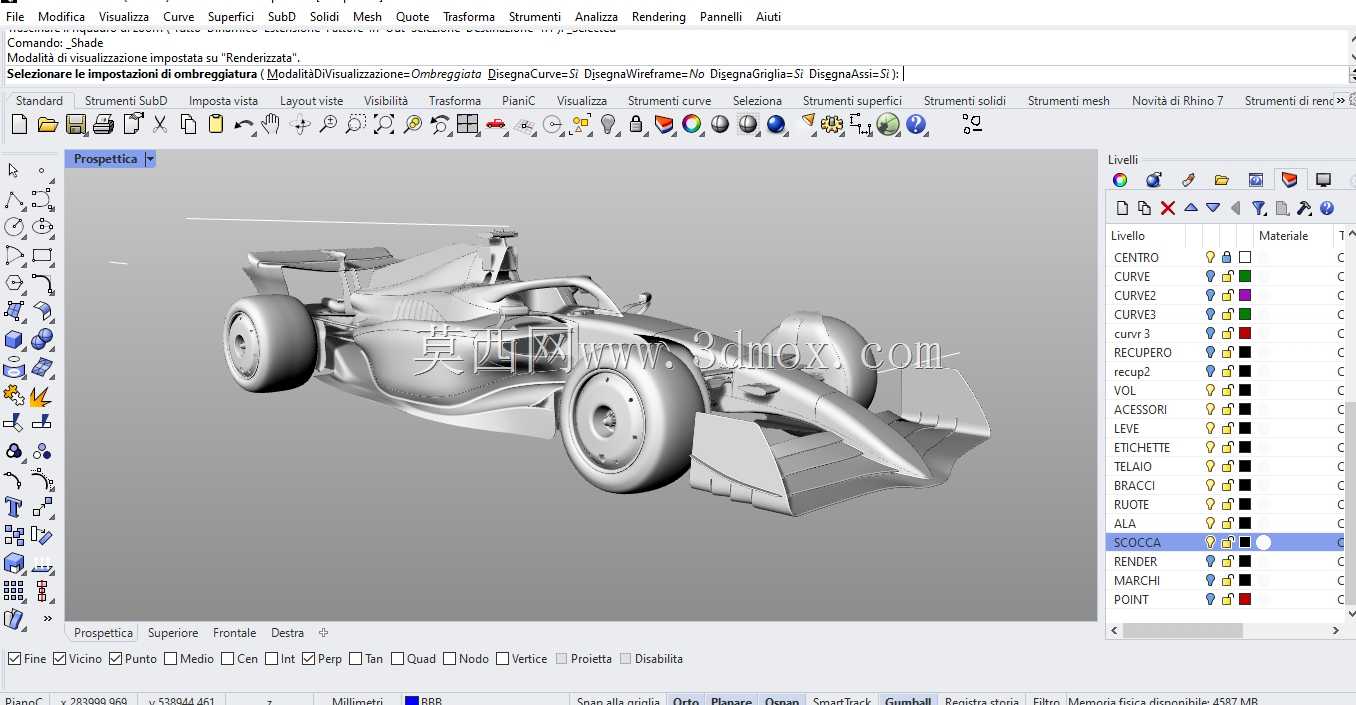Open the Rendering menu
The height and width of the screenshot is (705, 1356).
coord(659,17)
